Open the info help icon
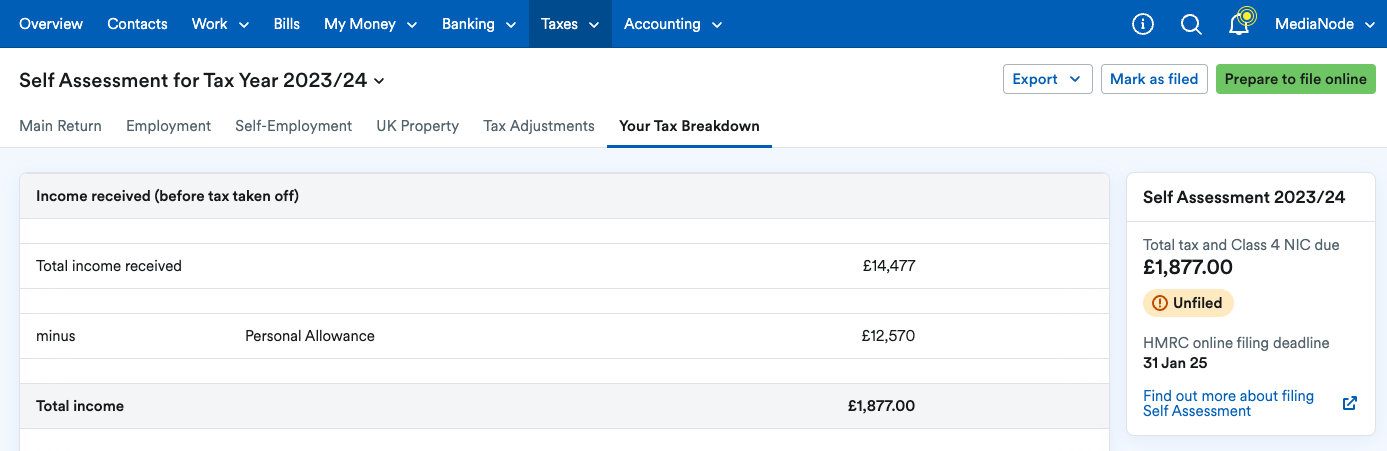1387x451 pixels. (1143, 24)
